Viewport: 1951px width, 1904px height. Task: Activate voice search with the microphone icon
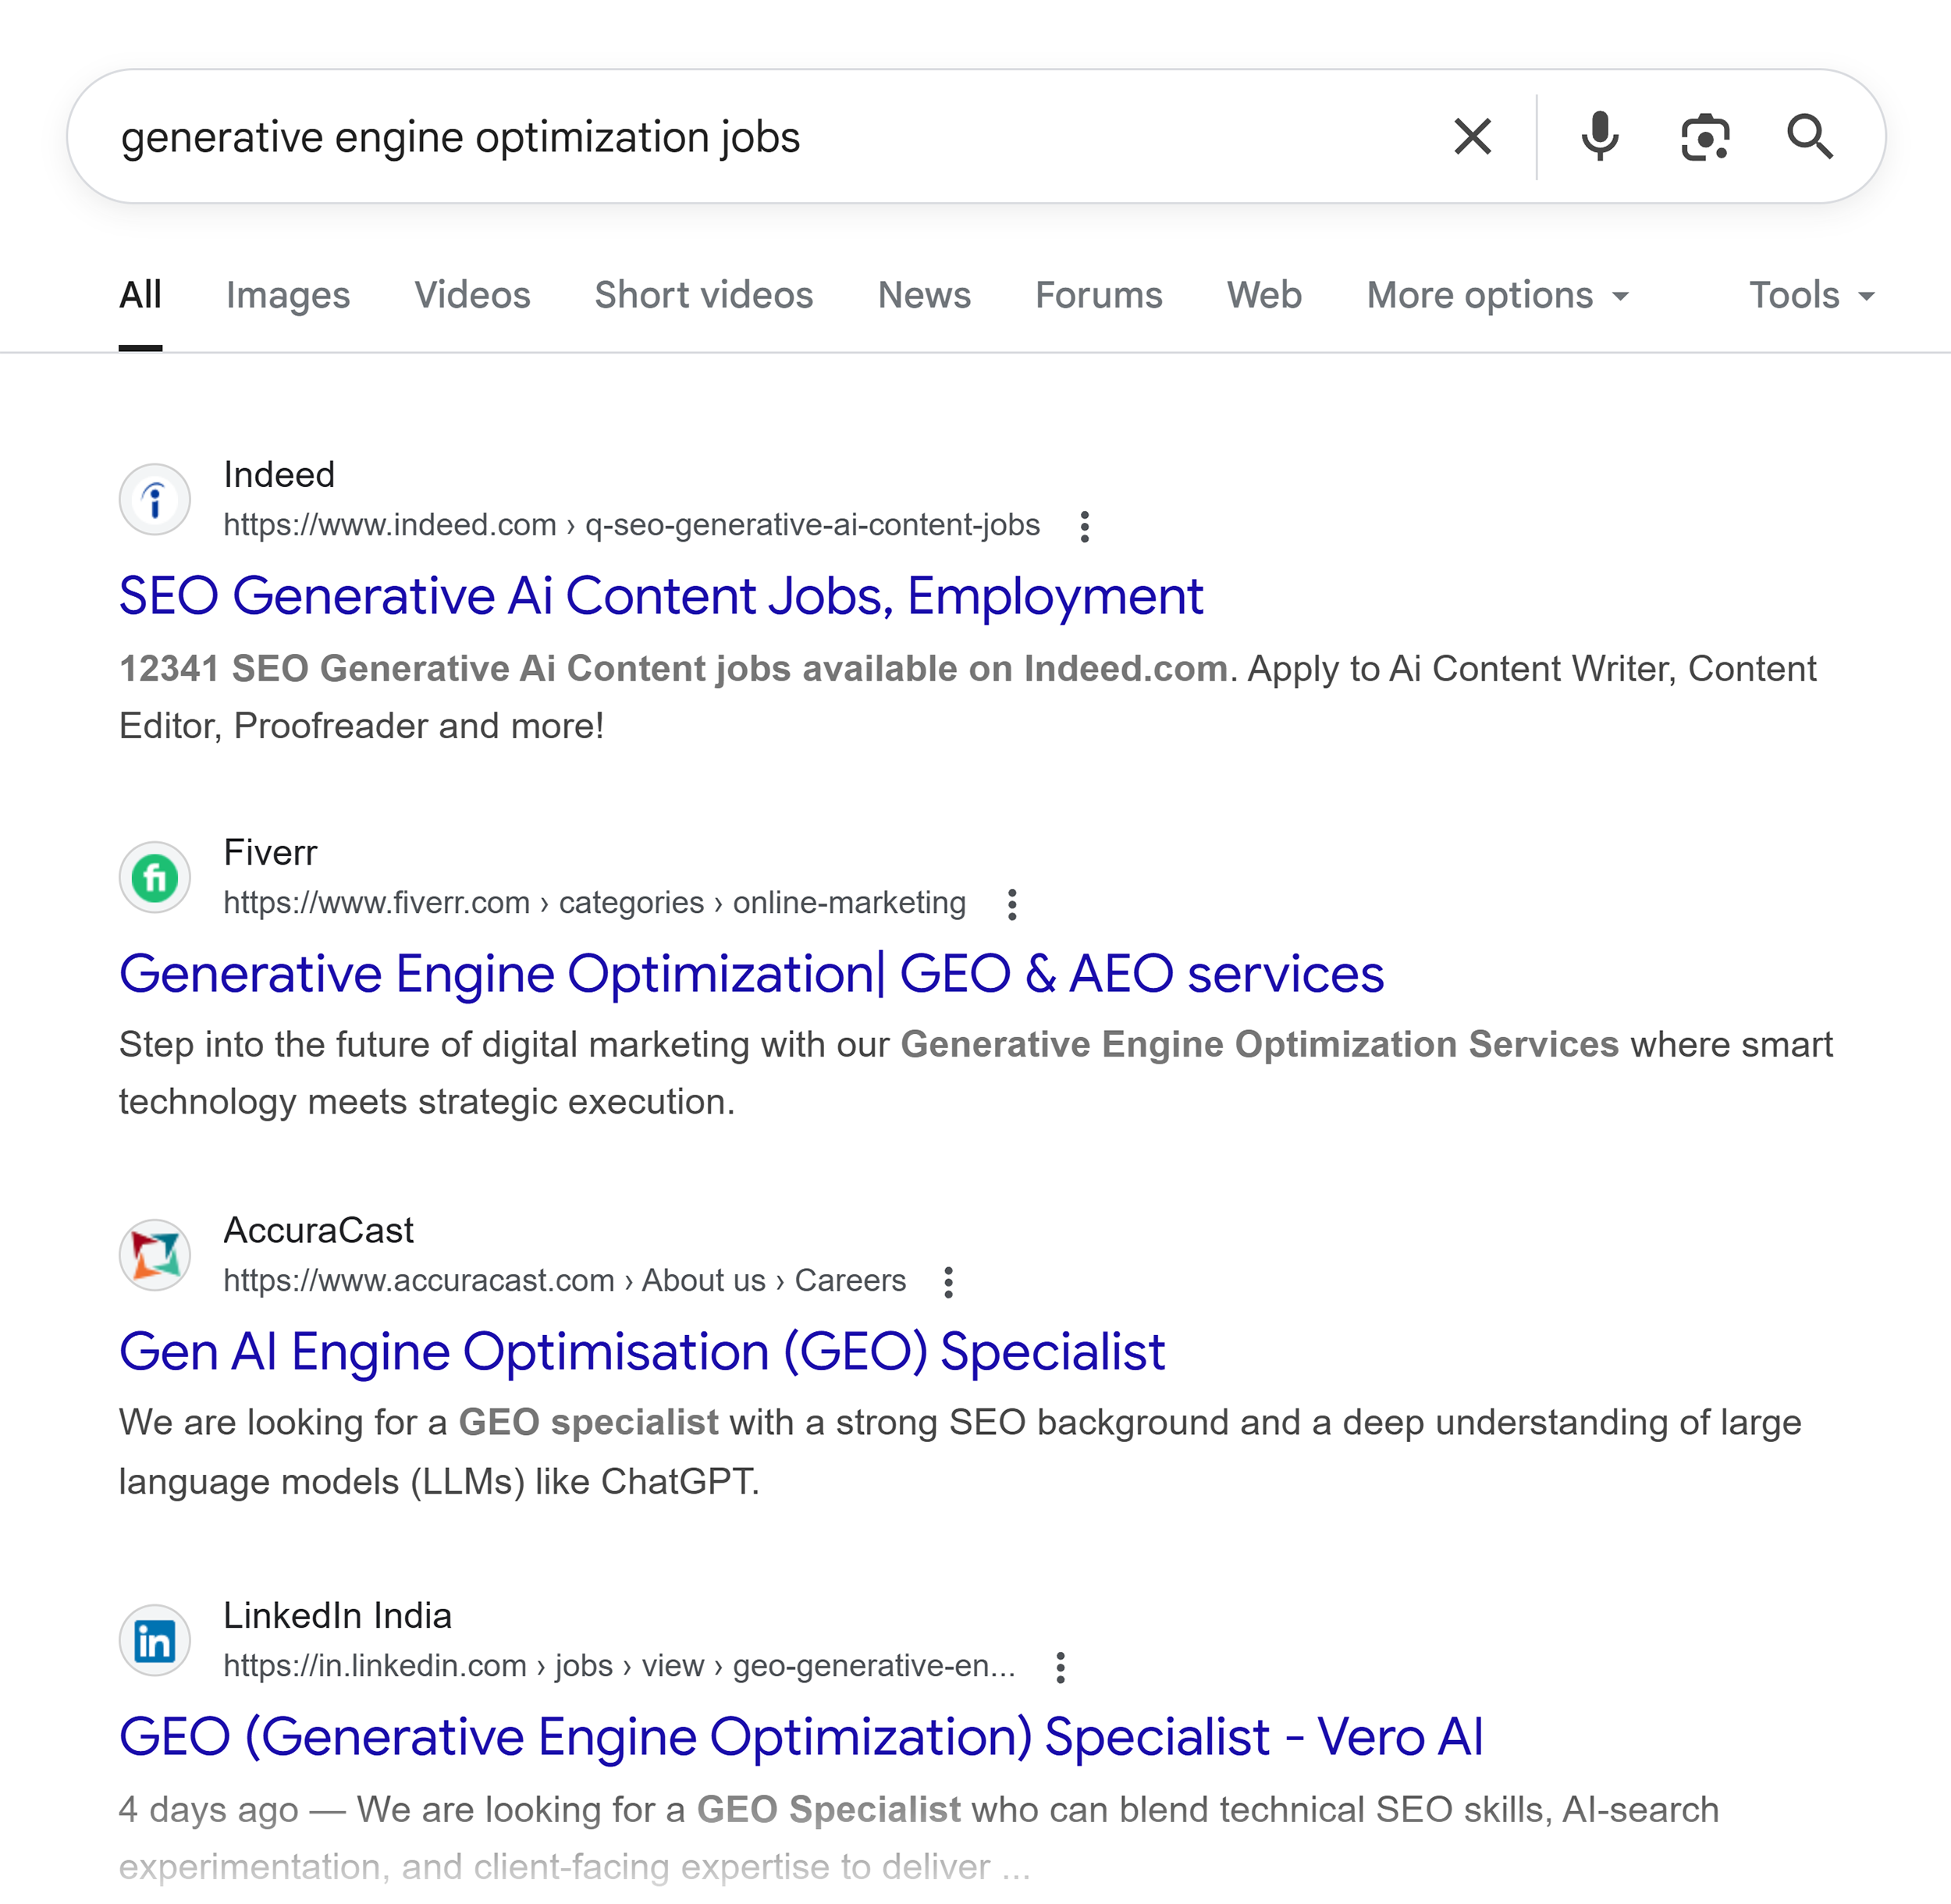pos(1600,136)
